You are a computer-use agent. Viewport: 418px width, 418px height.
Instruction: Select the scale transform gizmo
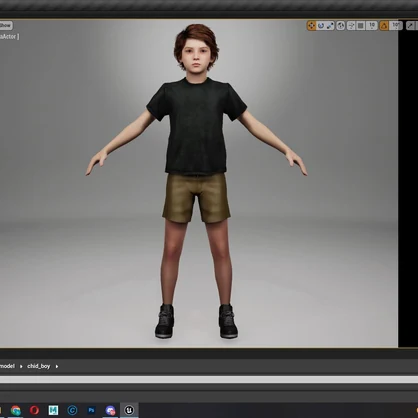point(330,26)
